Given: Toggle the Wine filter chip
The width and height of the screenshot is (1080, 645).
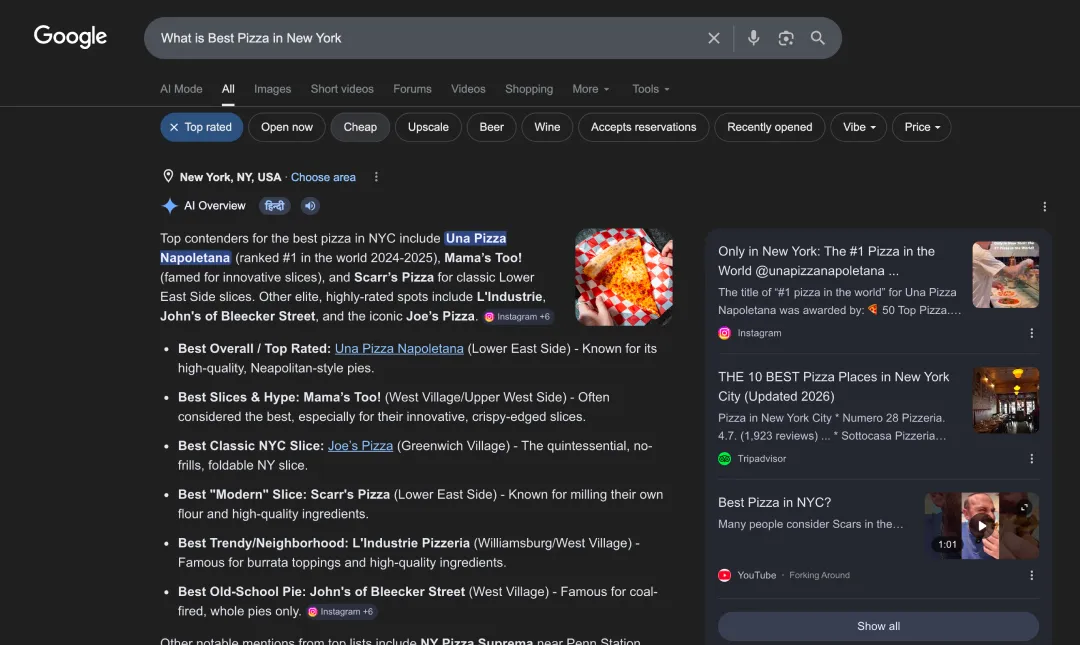Looking at the screenshot, I should point(547,127).
